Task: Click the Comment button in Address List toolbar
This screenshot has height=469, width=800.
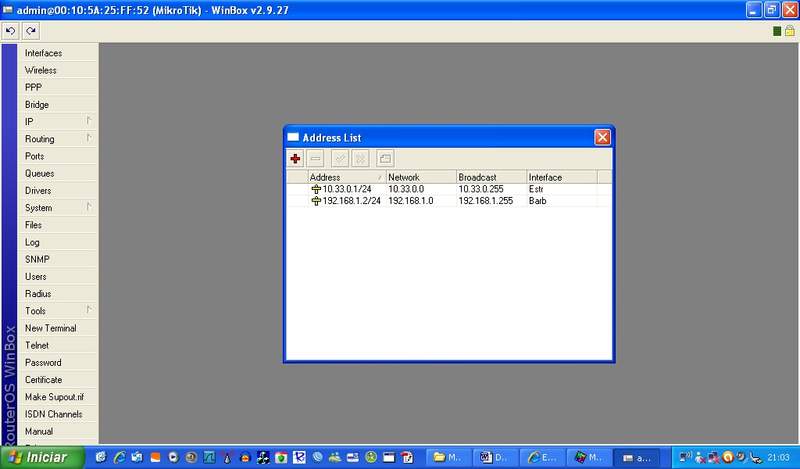Action: coord(385,159)
